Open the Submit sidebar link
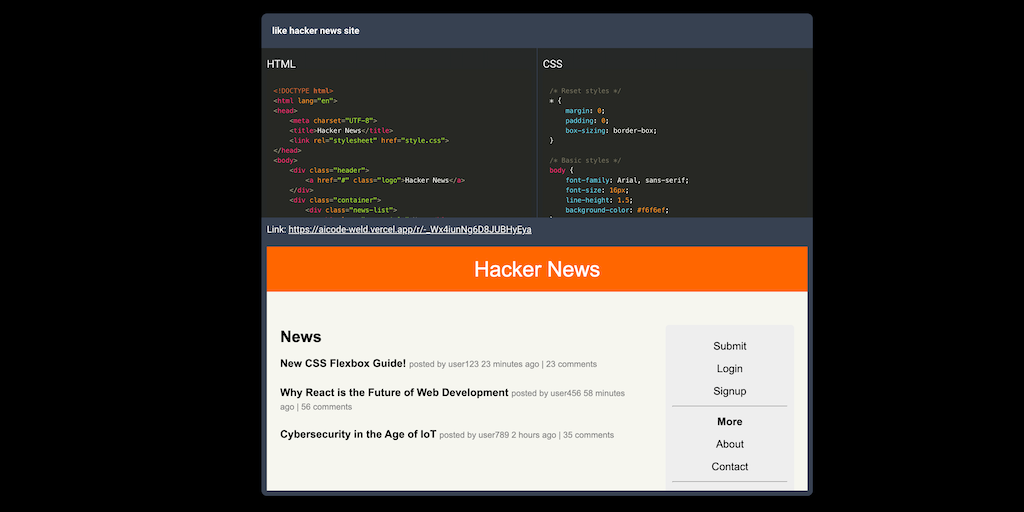1024x512 pixels. pyautogui.click(x=729, y=346)
